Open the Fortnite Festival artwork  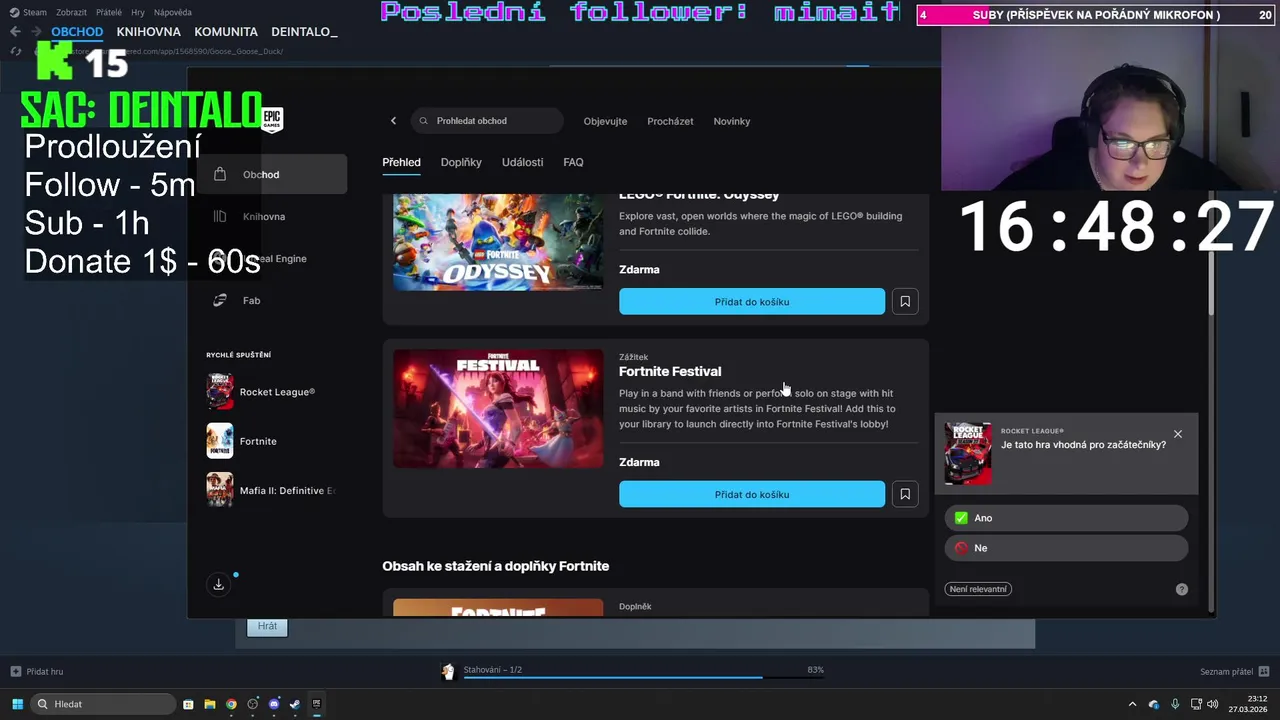point(498,409)
